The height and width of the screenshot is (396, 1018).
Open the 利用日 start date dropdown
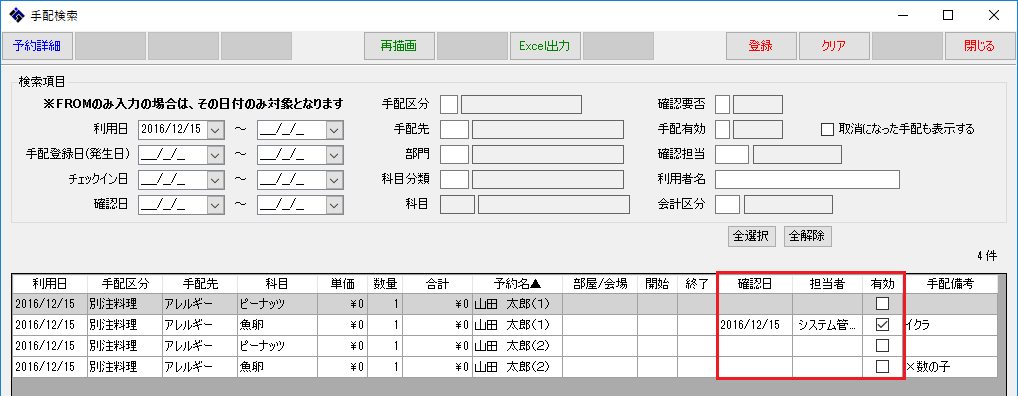point(216,130)
